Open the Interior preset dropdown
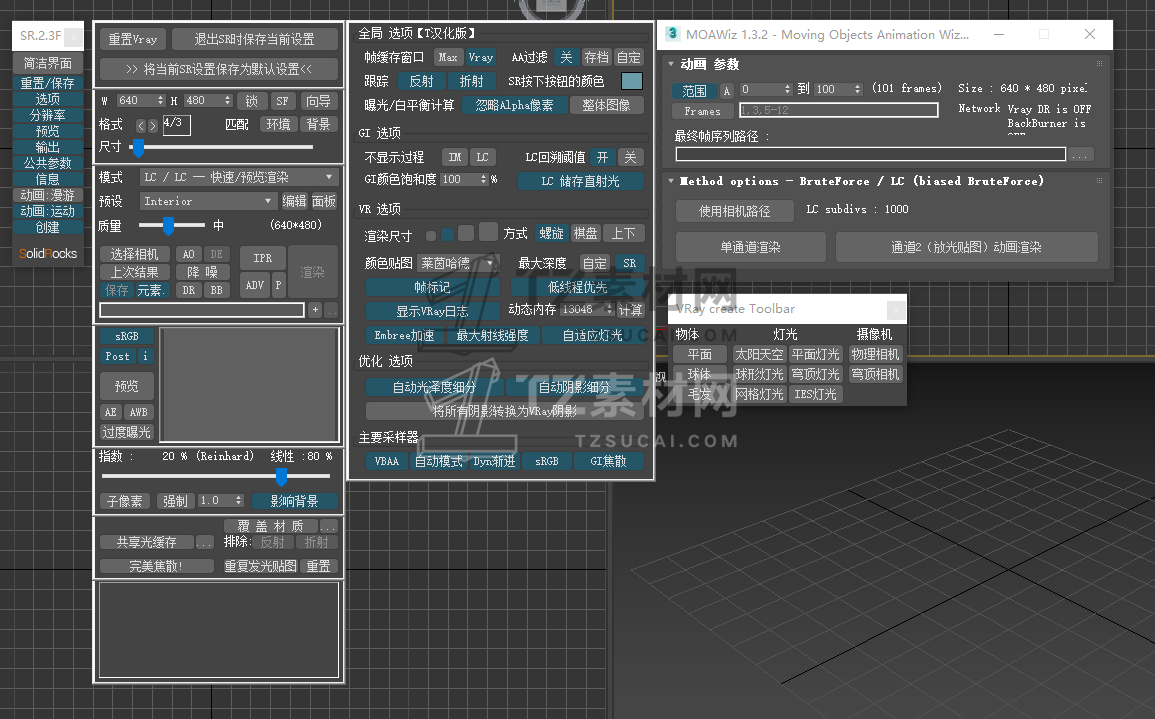The width and height of the screenshot is (1155, 719). pos(207,201)
